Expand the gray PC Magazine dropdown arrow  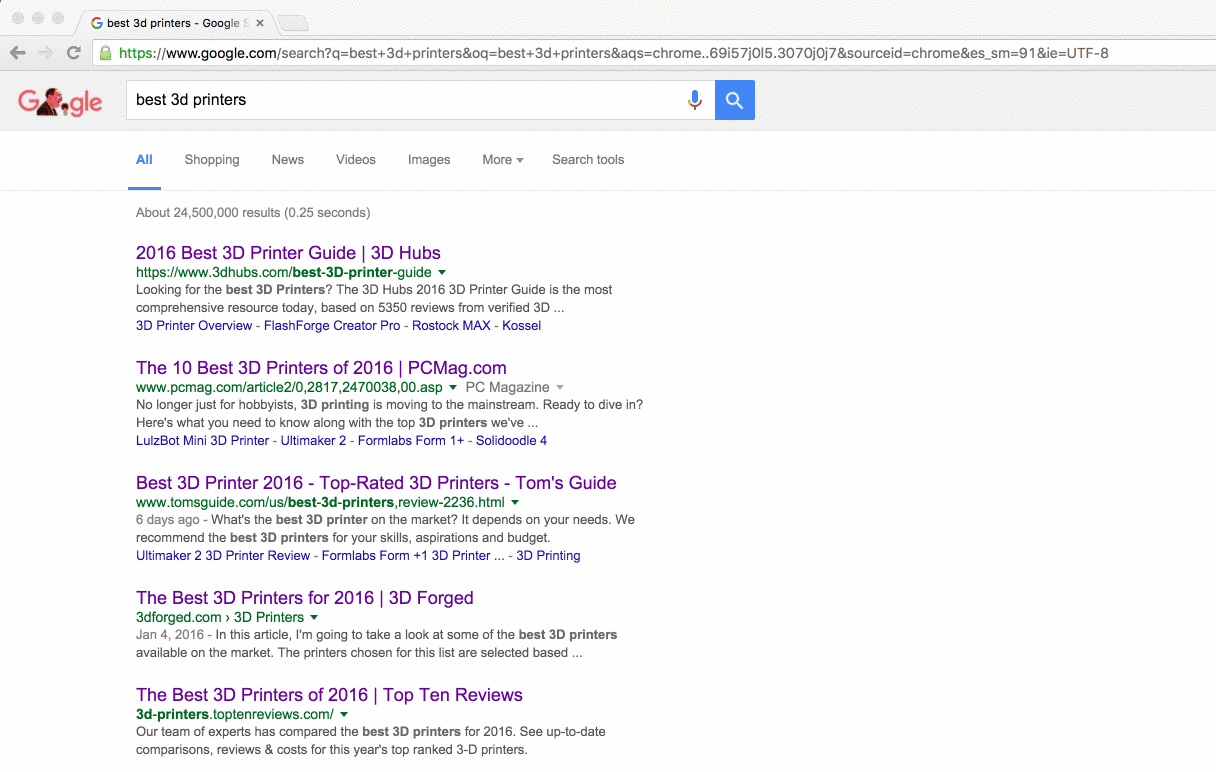pyautogui.click(x=560, y=387)
